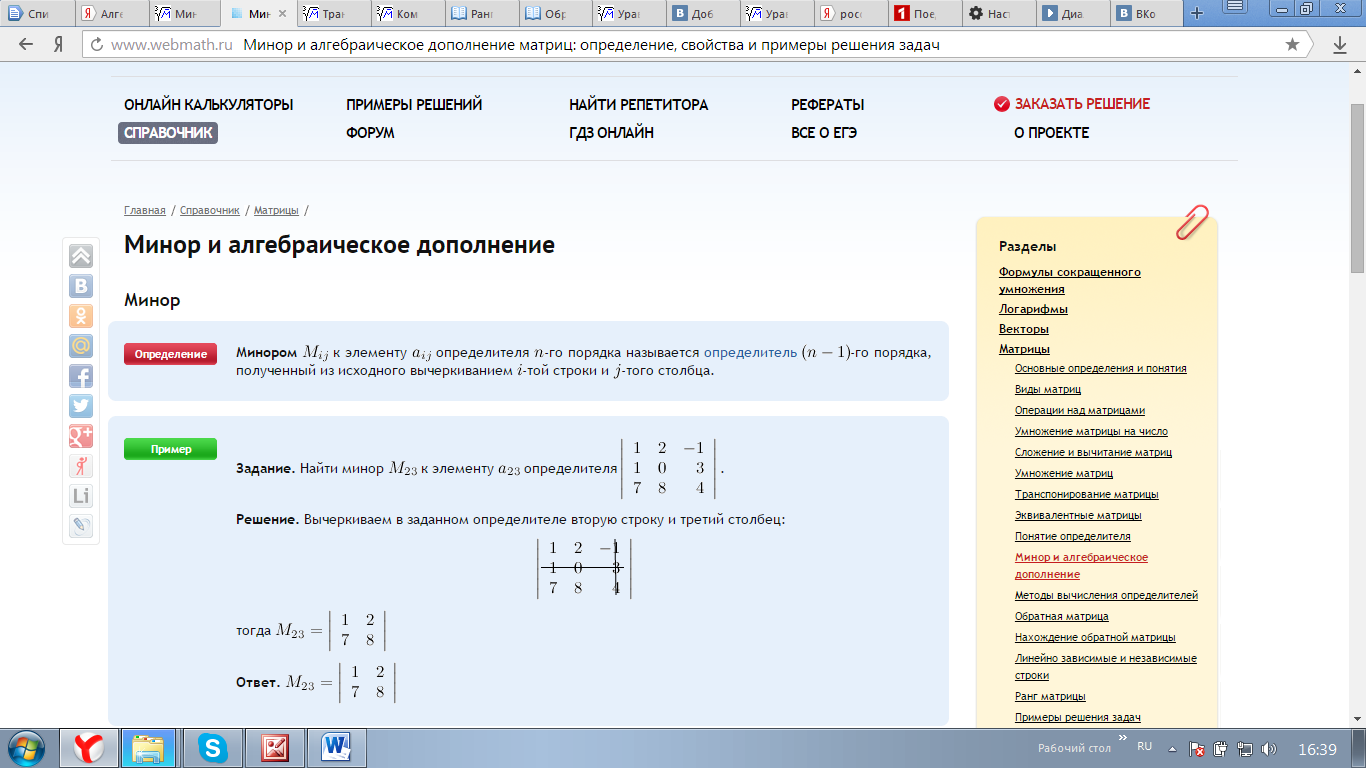Open НАЙТИ РЕПЕТИТОРА menu item
The image size is (1366, 768).
638,104
